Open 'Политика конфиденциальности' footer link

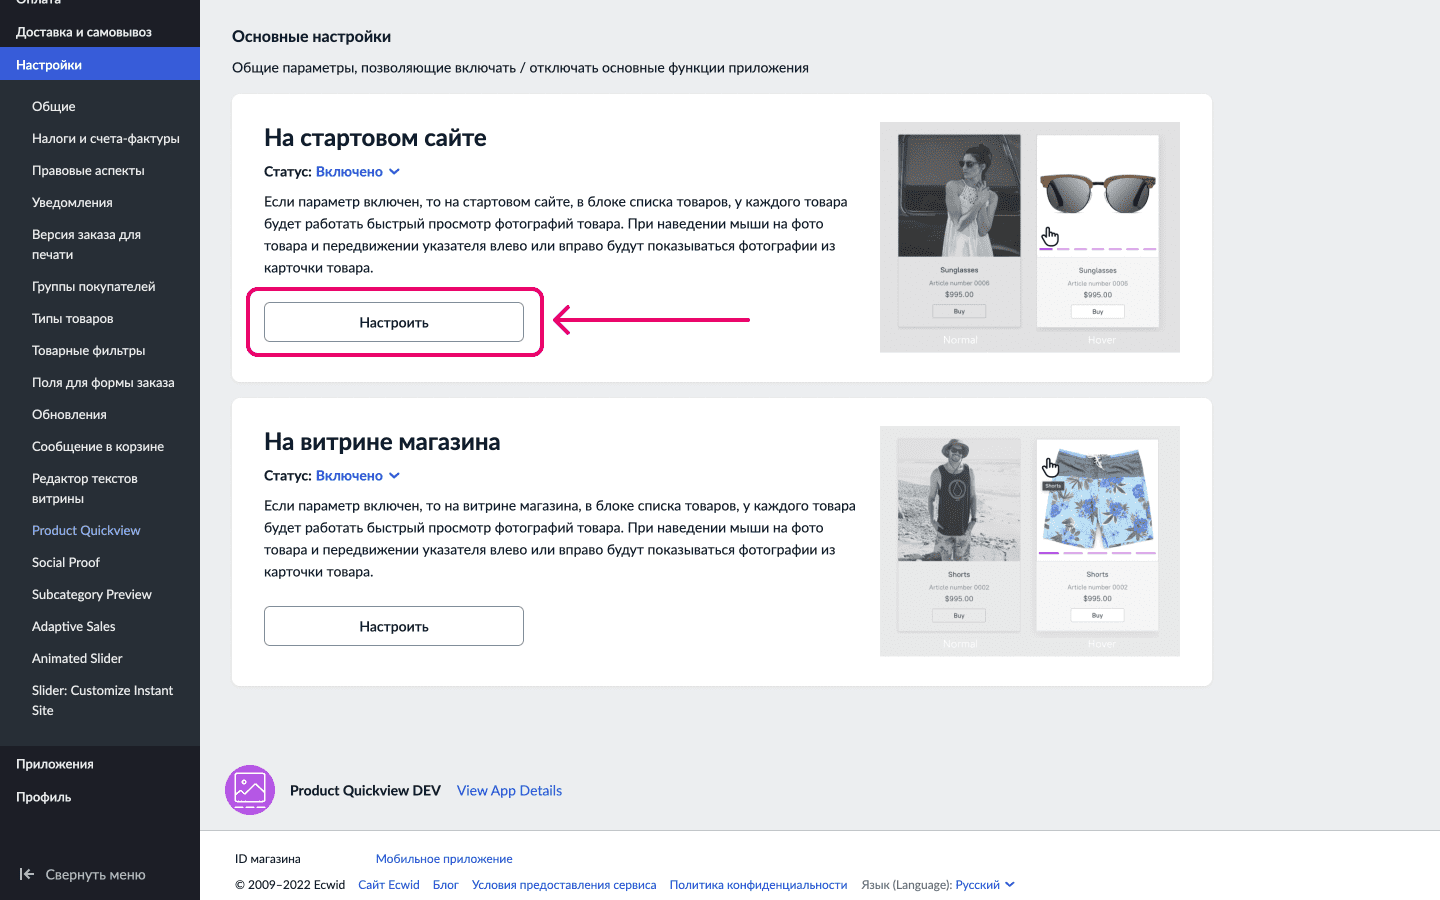tap(758, 885)
